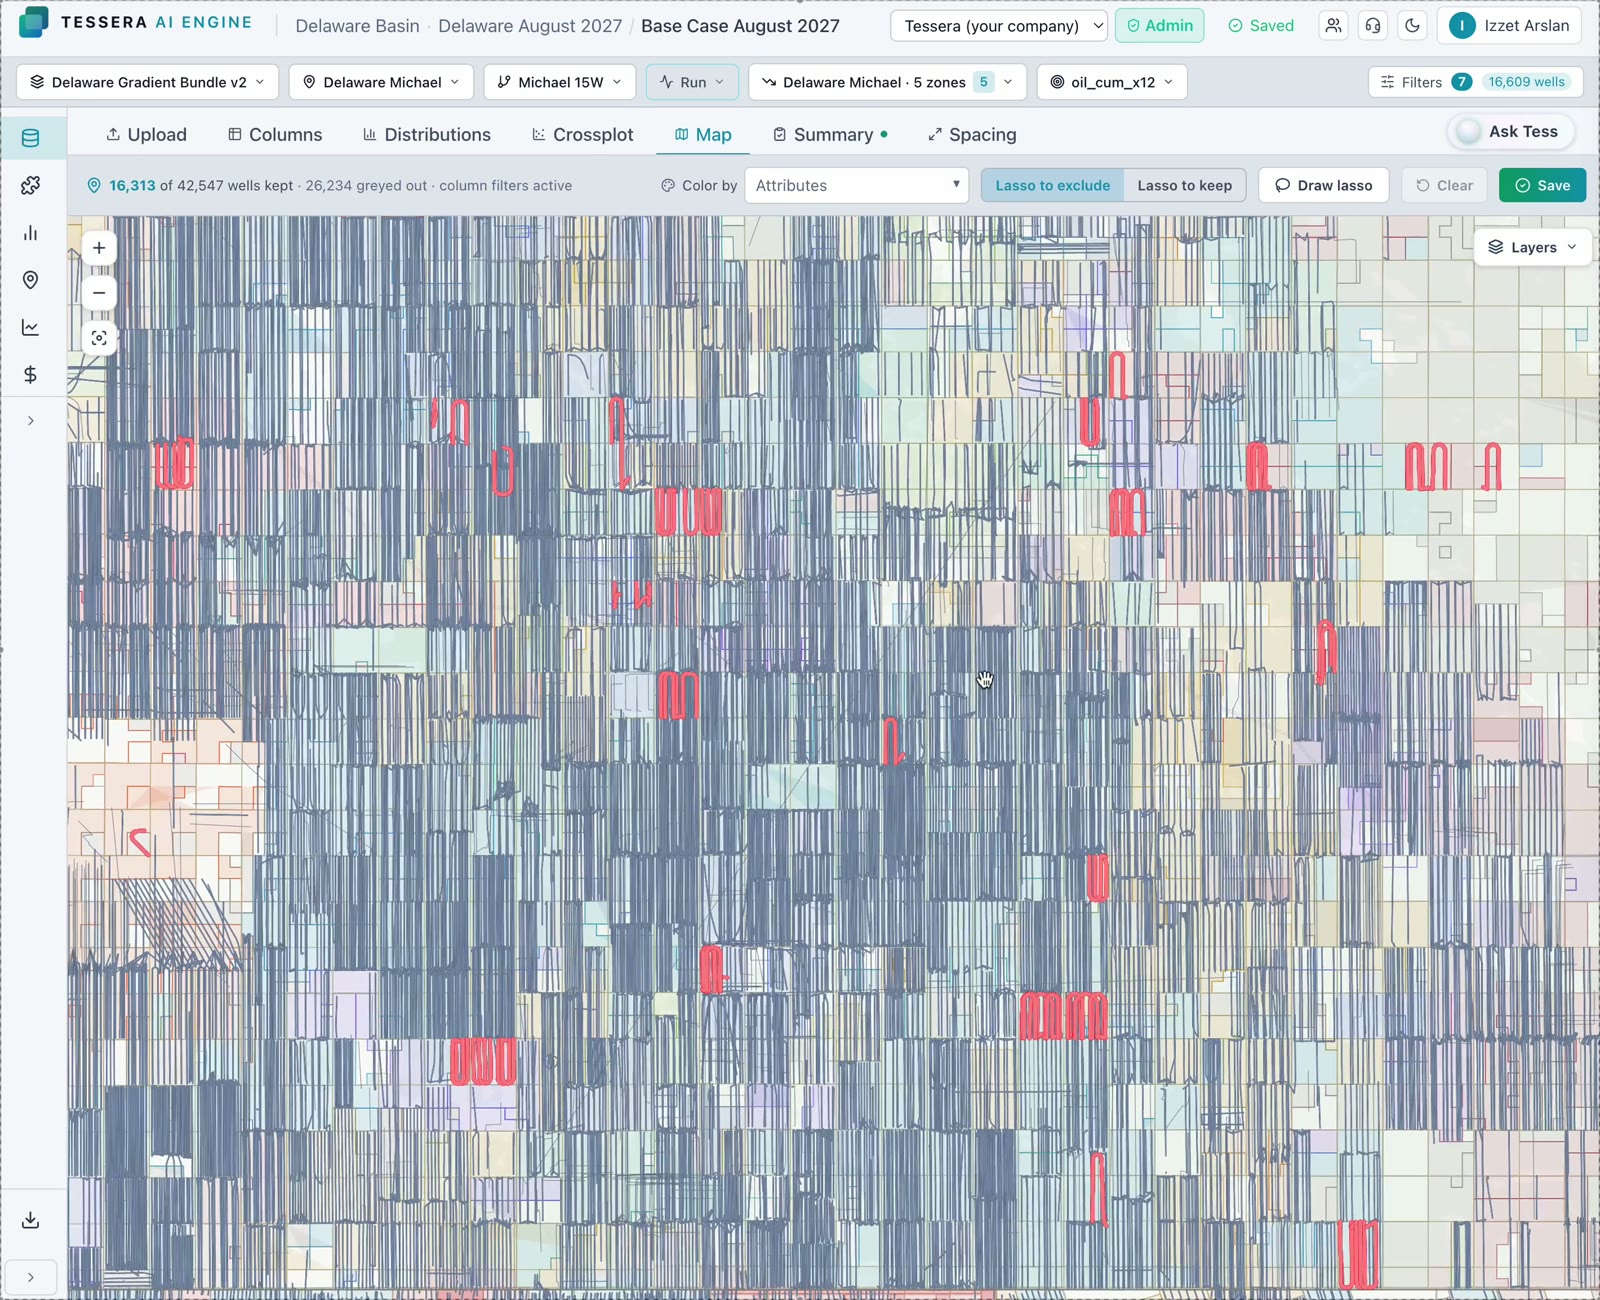This screenshot has width=1600, height=1300.
Task: Open the Michael 15W branch dropdown
Action: pos(560,82)
